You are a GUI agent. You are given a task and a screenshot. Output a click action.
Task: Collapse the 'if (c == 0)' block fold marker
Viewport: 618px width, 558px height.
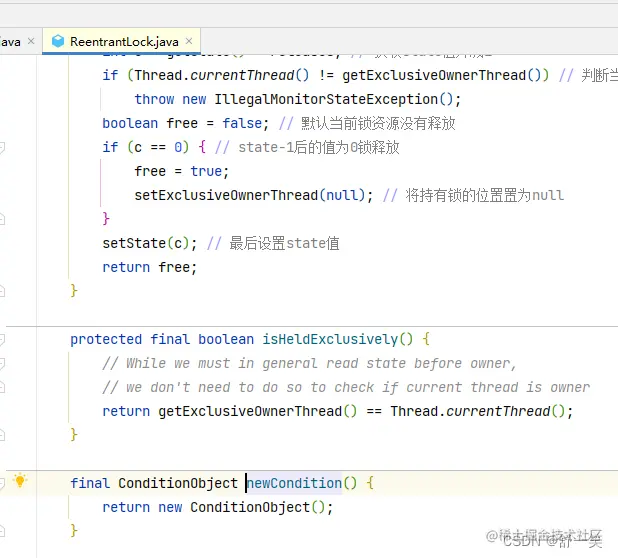point(2,147)
